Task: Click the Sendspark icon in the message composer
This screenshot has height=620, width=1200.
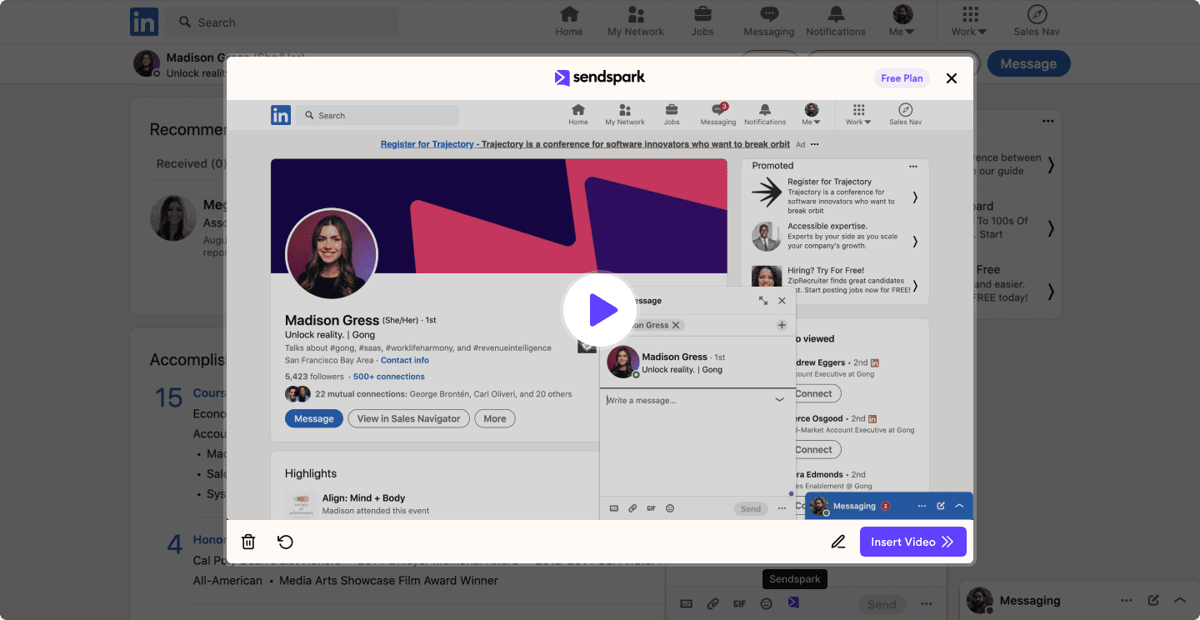Action: [793, 603]
